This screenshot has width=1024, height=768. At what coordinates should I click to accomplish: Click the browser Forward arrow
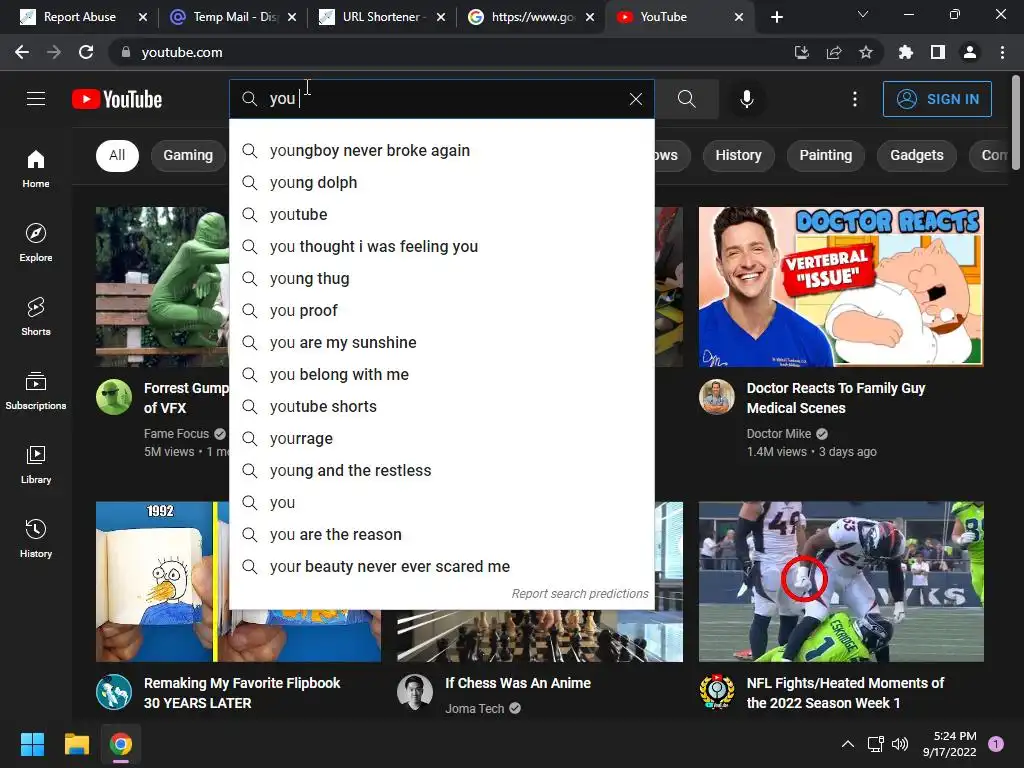(54, 52)
